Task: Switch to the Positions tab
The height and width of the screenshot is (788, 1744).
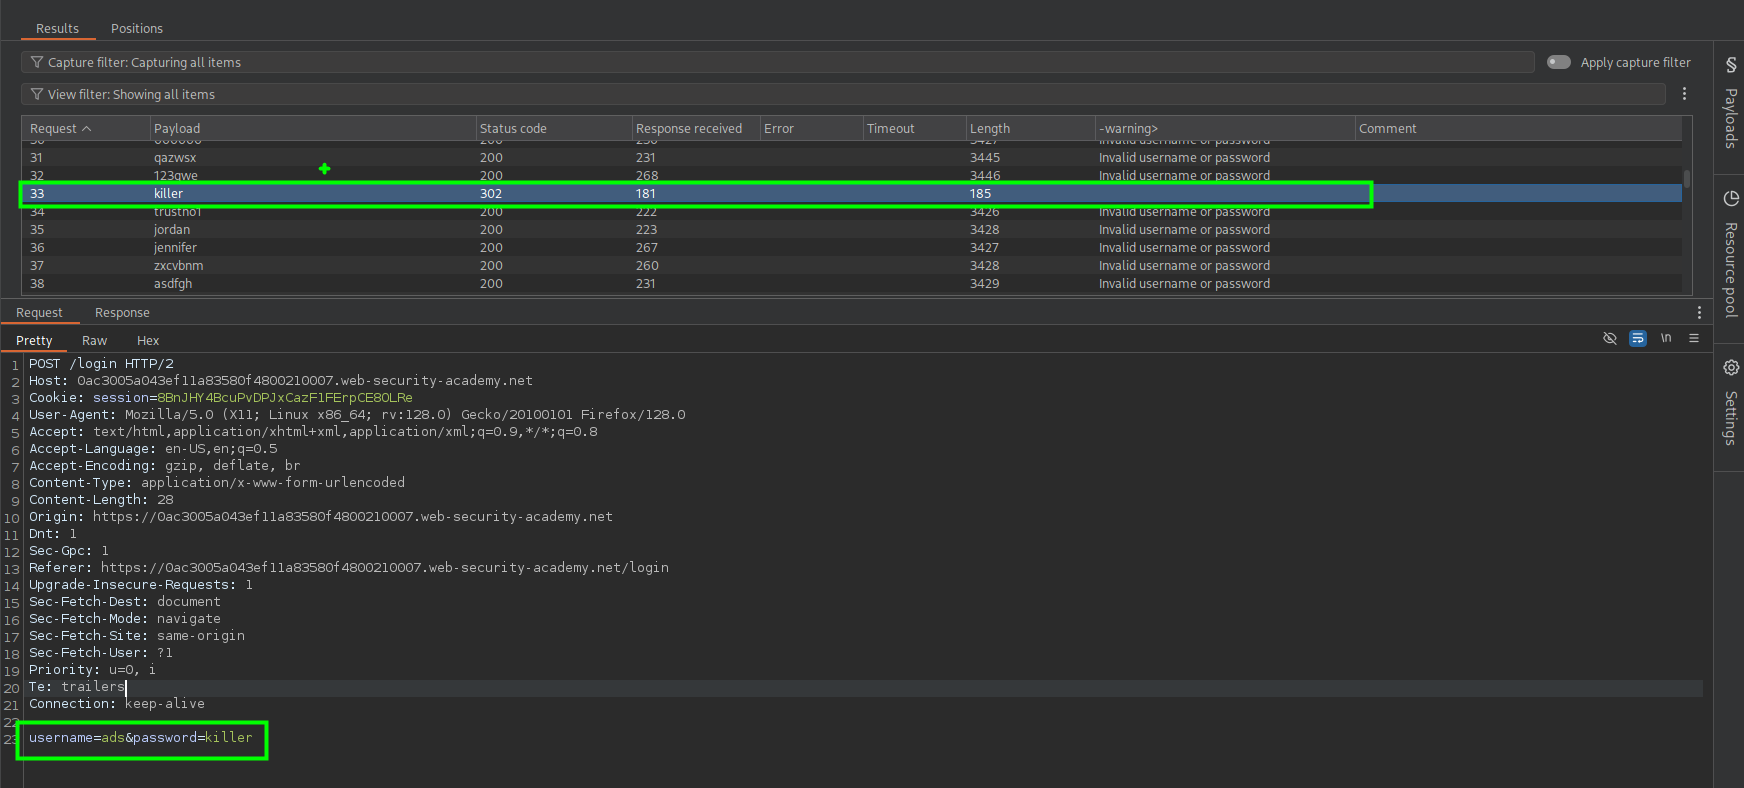Action: 137,29
